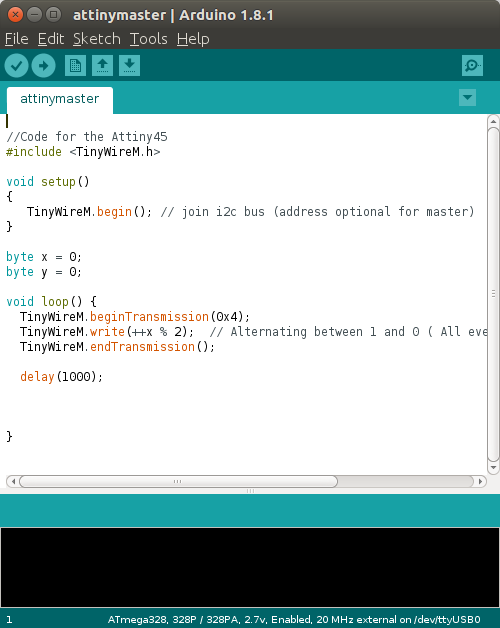
Task: Click the Verify checkmark button
Action: (16, 66)
